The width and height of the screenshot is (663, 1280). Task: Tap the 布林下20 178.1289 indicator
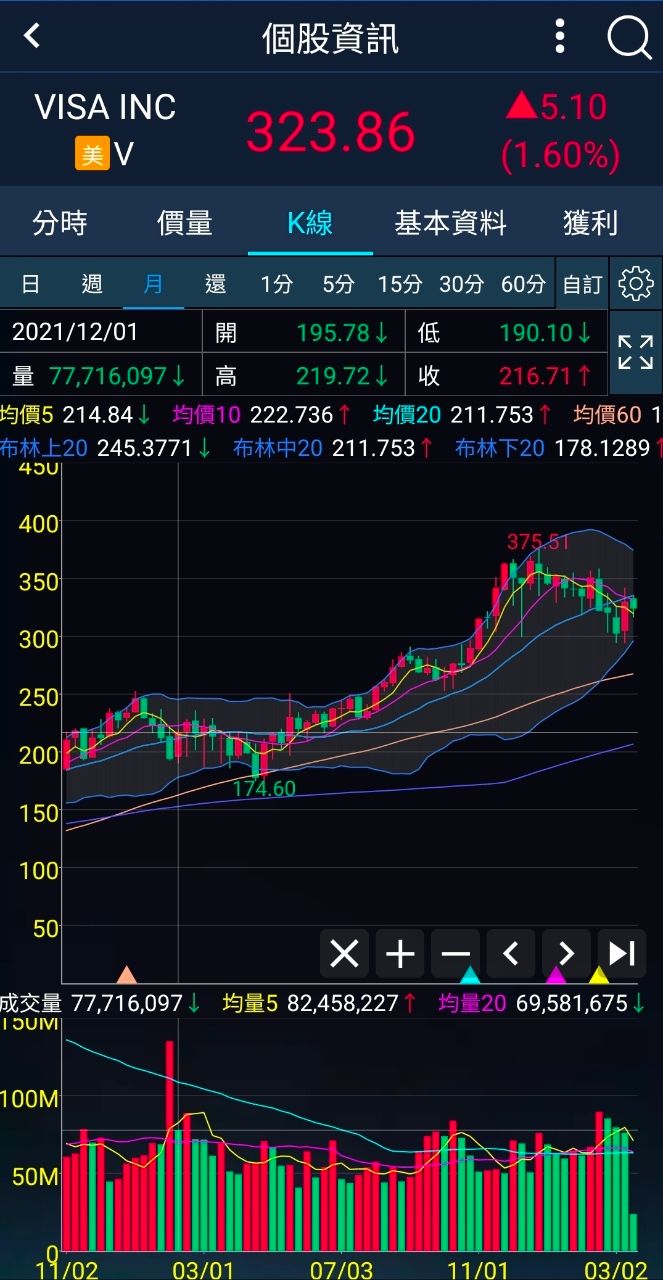tap(558, 448)
